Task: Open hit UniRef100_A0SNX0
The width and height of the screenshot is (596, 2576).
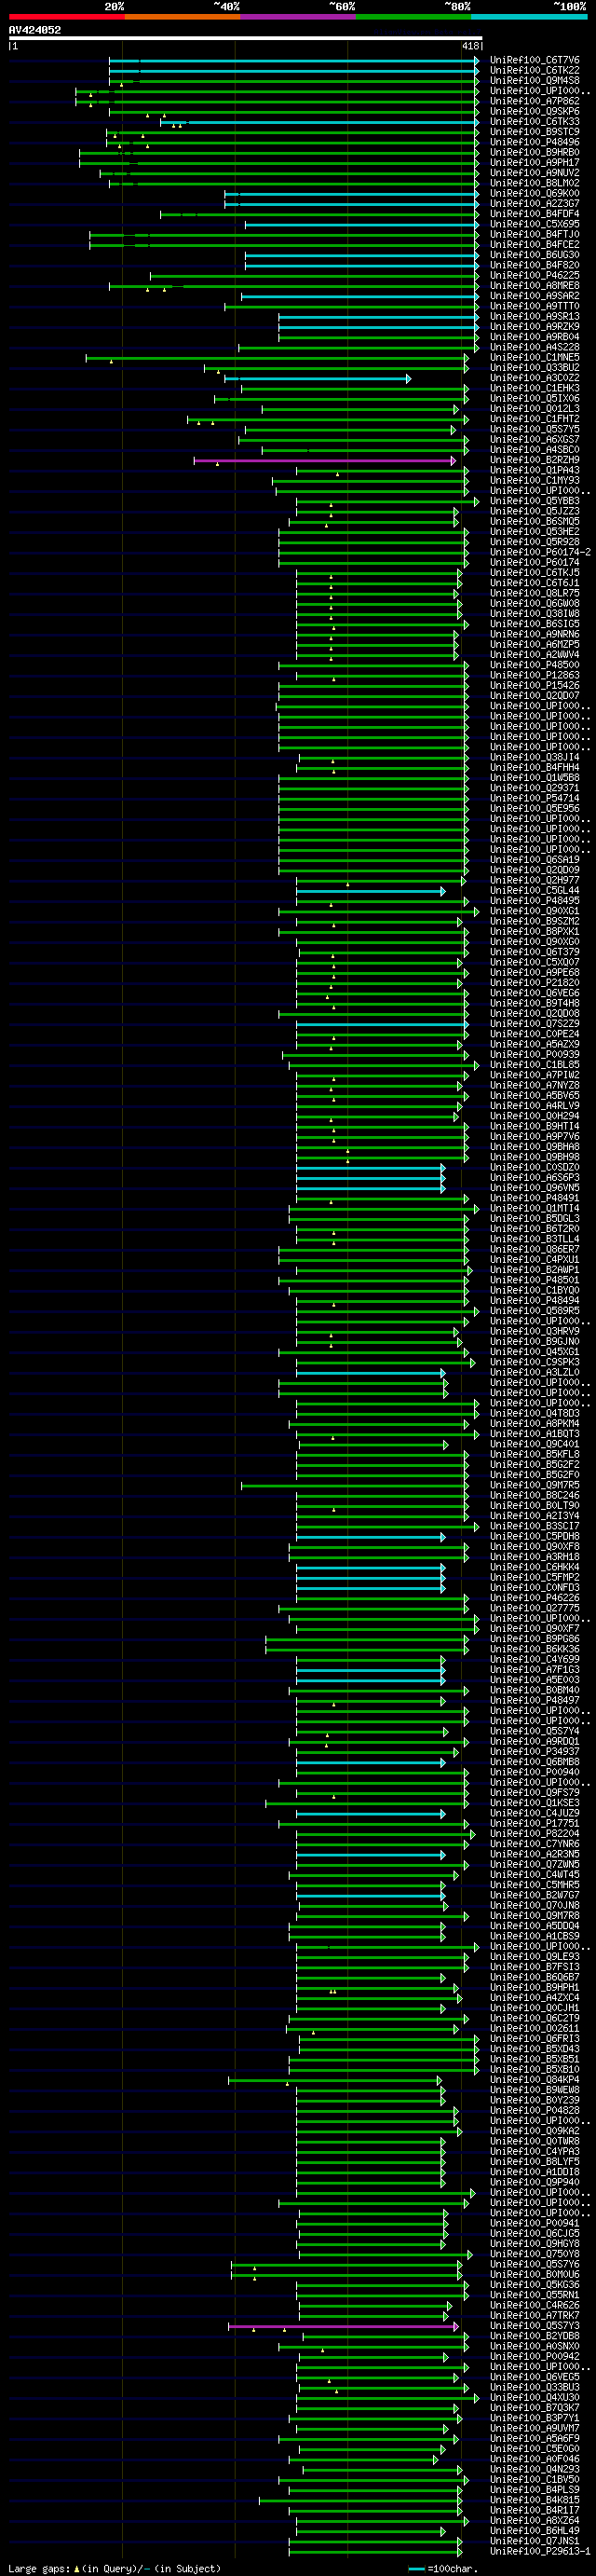Action: click(534, 2347)
